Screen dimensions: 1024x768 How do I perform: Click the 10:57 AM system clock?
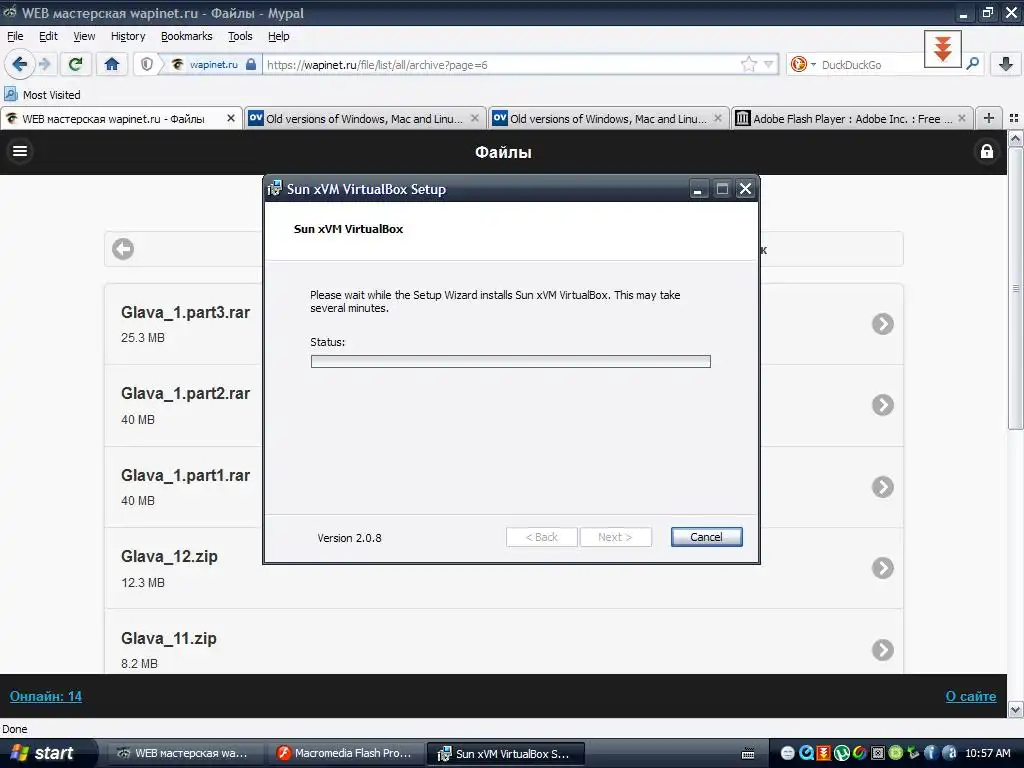(987, 753)
